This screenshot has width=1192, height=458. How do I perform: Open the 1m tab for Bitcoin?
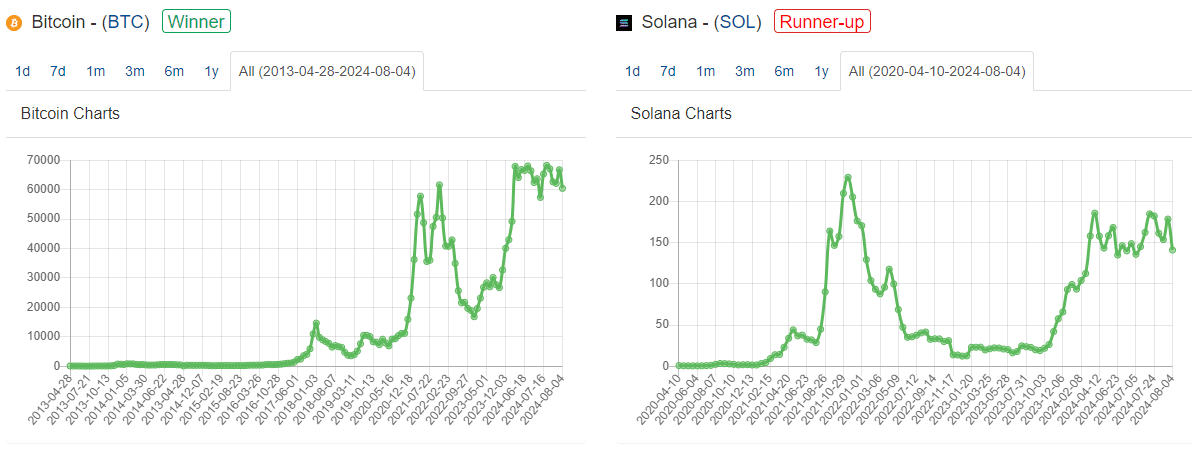[x=96, y=71]
